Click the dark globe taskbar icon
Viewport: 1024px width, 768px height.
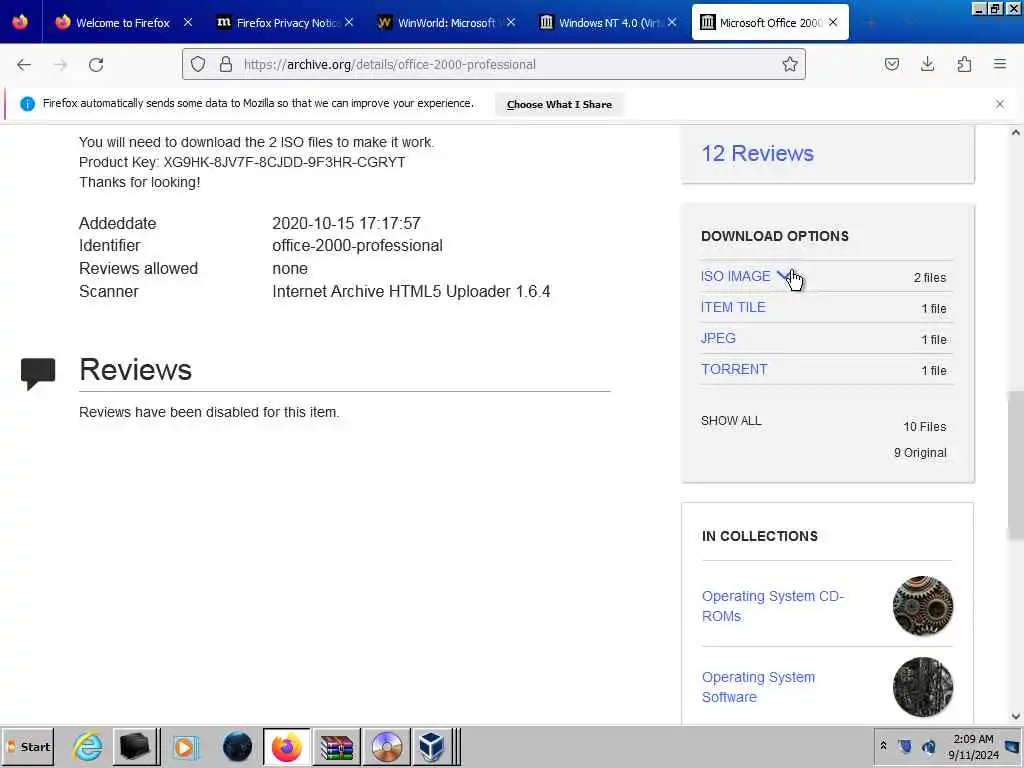pyautogui.click(x=237, y=746)
